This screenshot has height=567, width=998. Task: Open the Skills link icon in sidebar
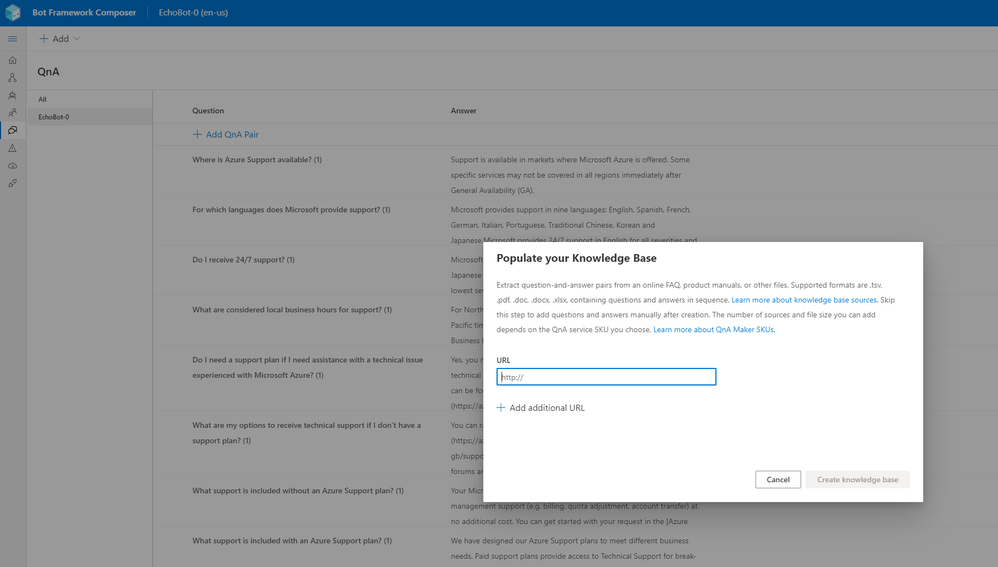[13, 183]
